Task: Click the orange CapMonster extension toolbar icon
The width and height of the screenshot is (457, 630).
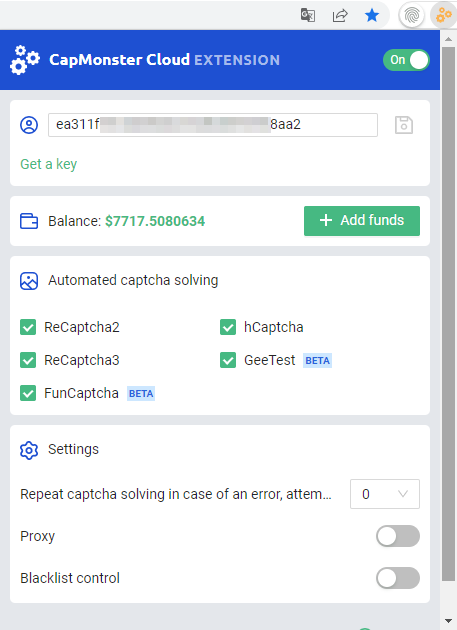Action: [444, 16]
